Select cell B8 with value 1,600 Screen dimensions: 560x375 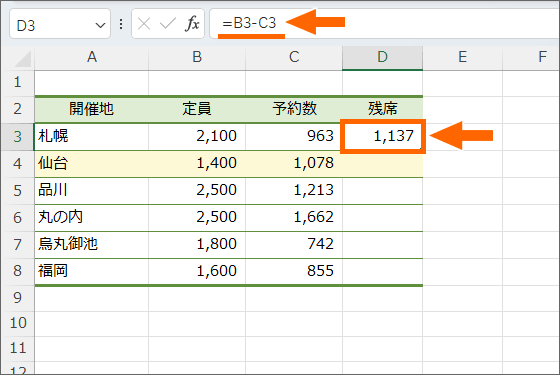(x=197, y=271)
